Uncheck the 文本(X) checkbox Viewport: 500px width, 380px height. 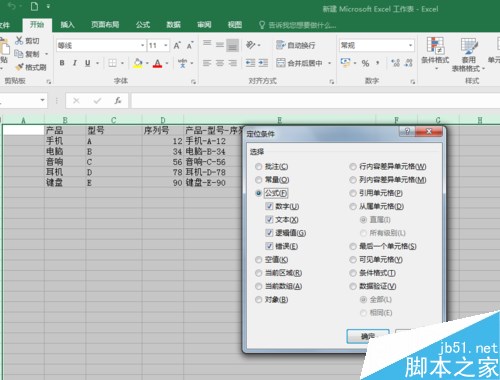pyautogui.click(x=269, y=219)
